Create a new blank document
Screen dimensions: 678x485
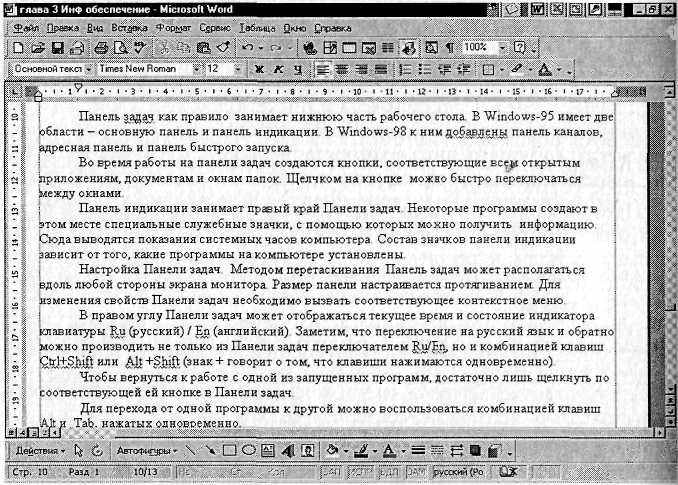click(x=18, y=48)
